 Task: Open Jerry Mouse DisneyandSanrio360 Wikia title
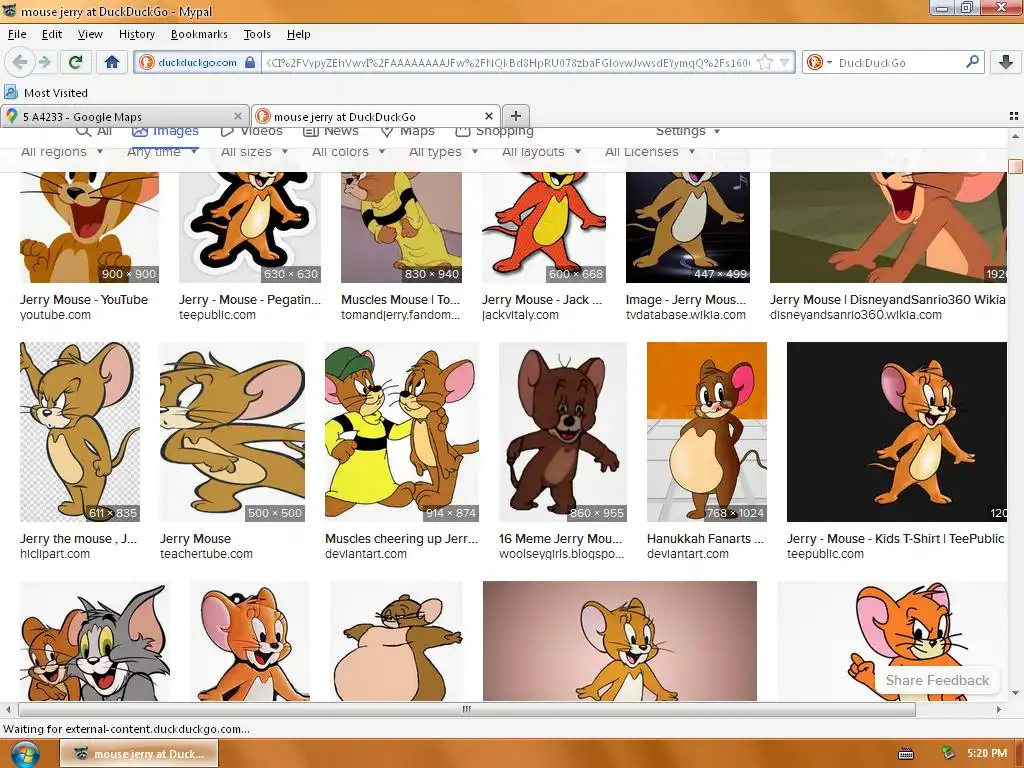coord(888,299)
